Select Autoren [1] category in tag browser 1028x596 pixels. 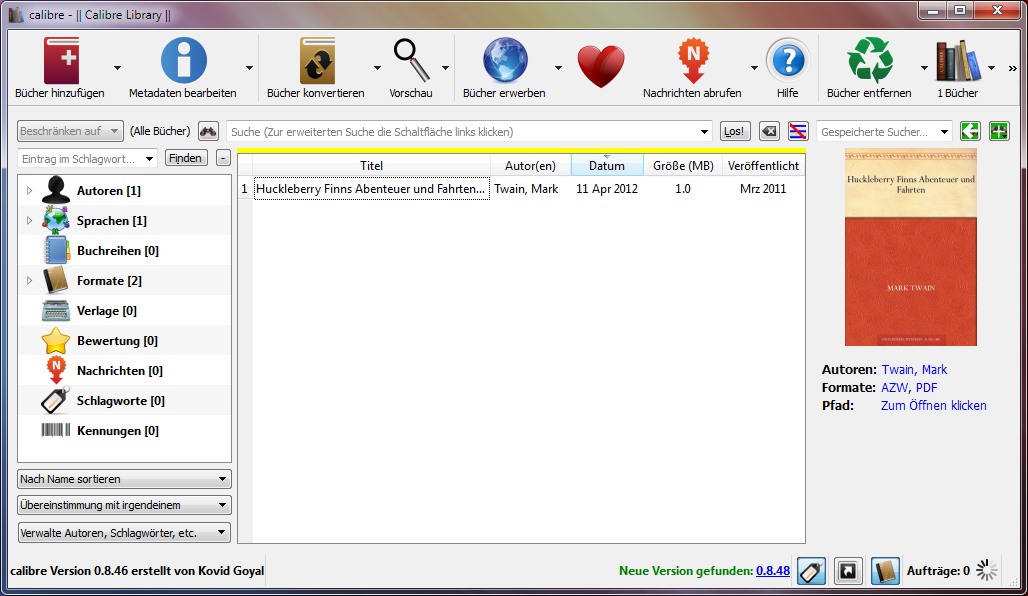click(109, 191)
